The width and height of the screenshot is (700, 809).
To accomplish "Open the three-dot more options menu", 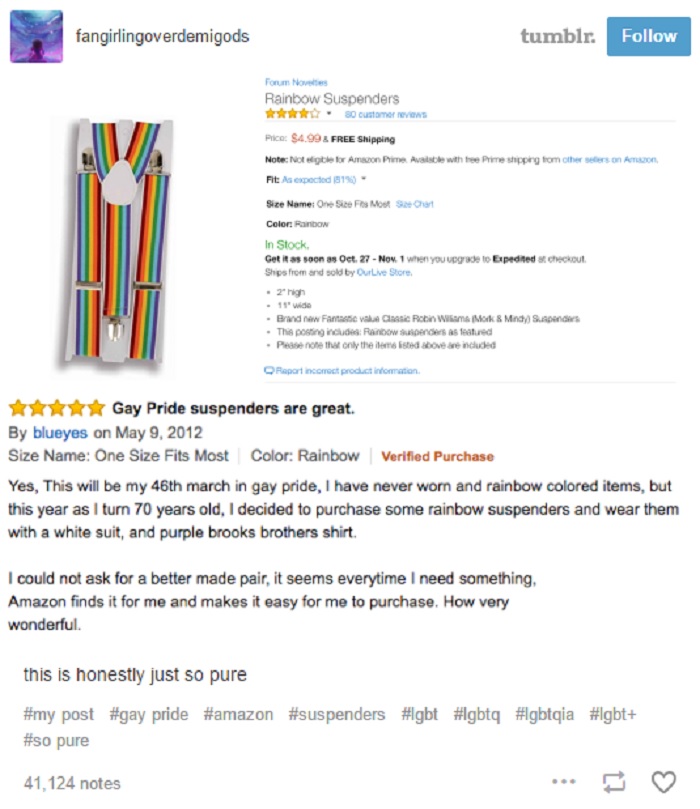I will (x=563, y=782).
